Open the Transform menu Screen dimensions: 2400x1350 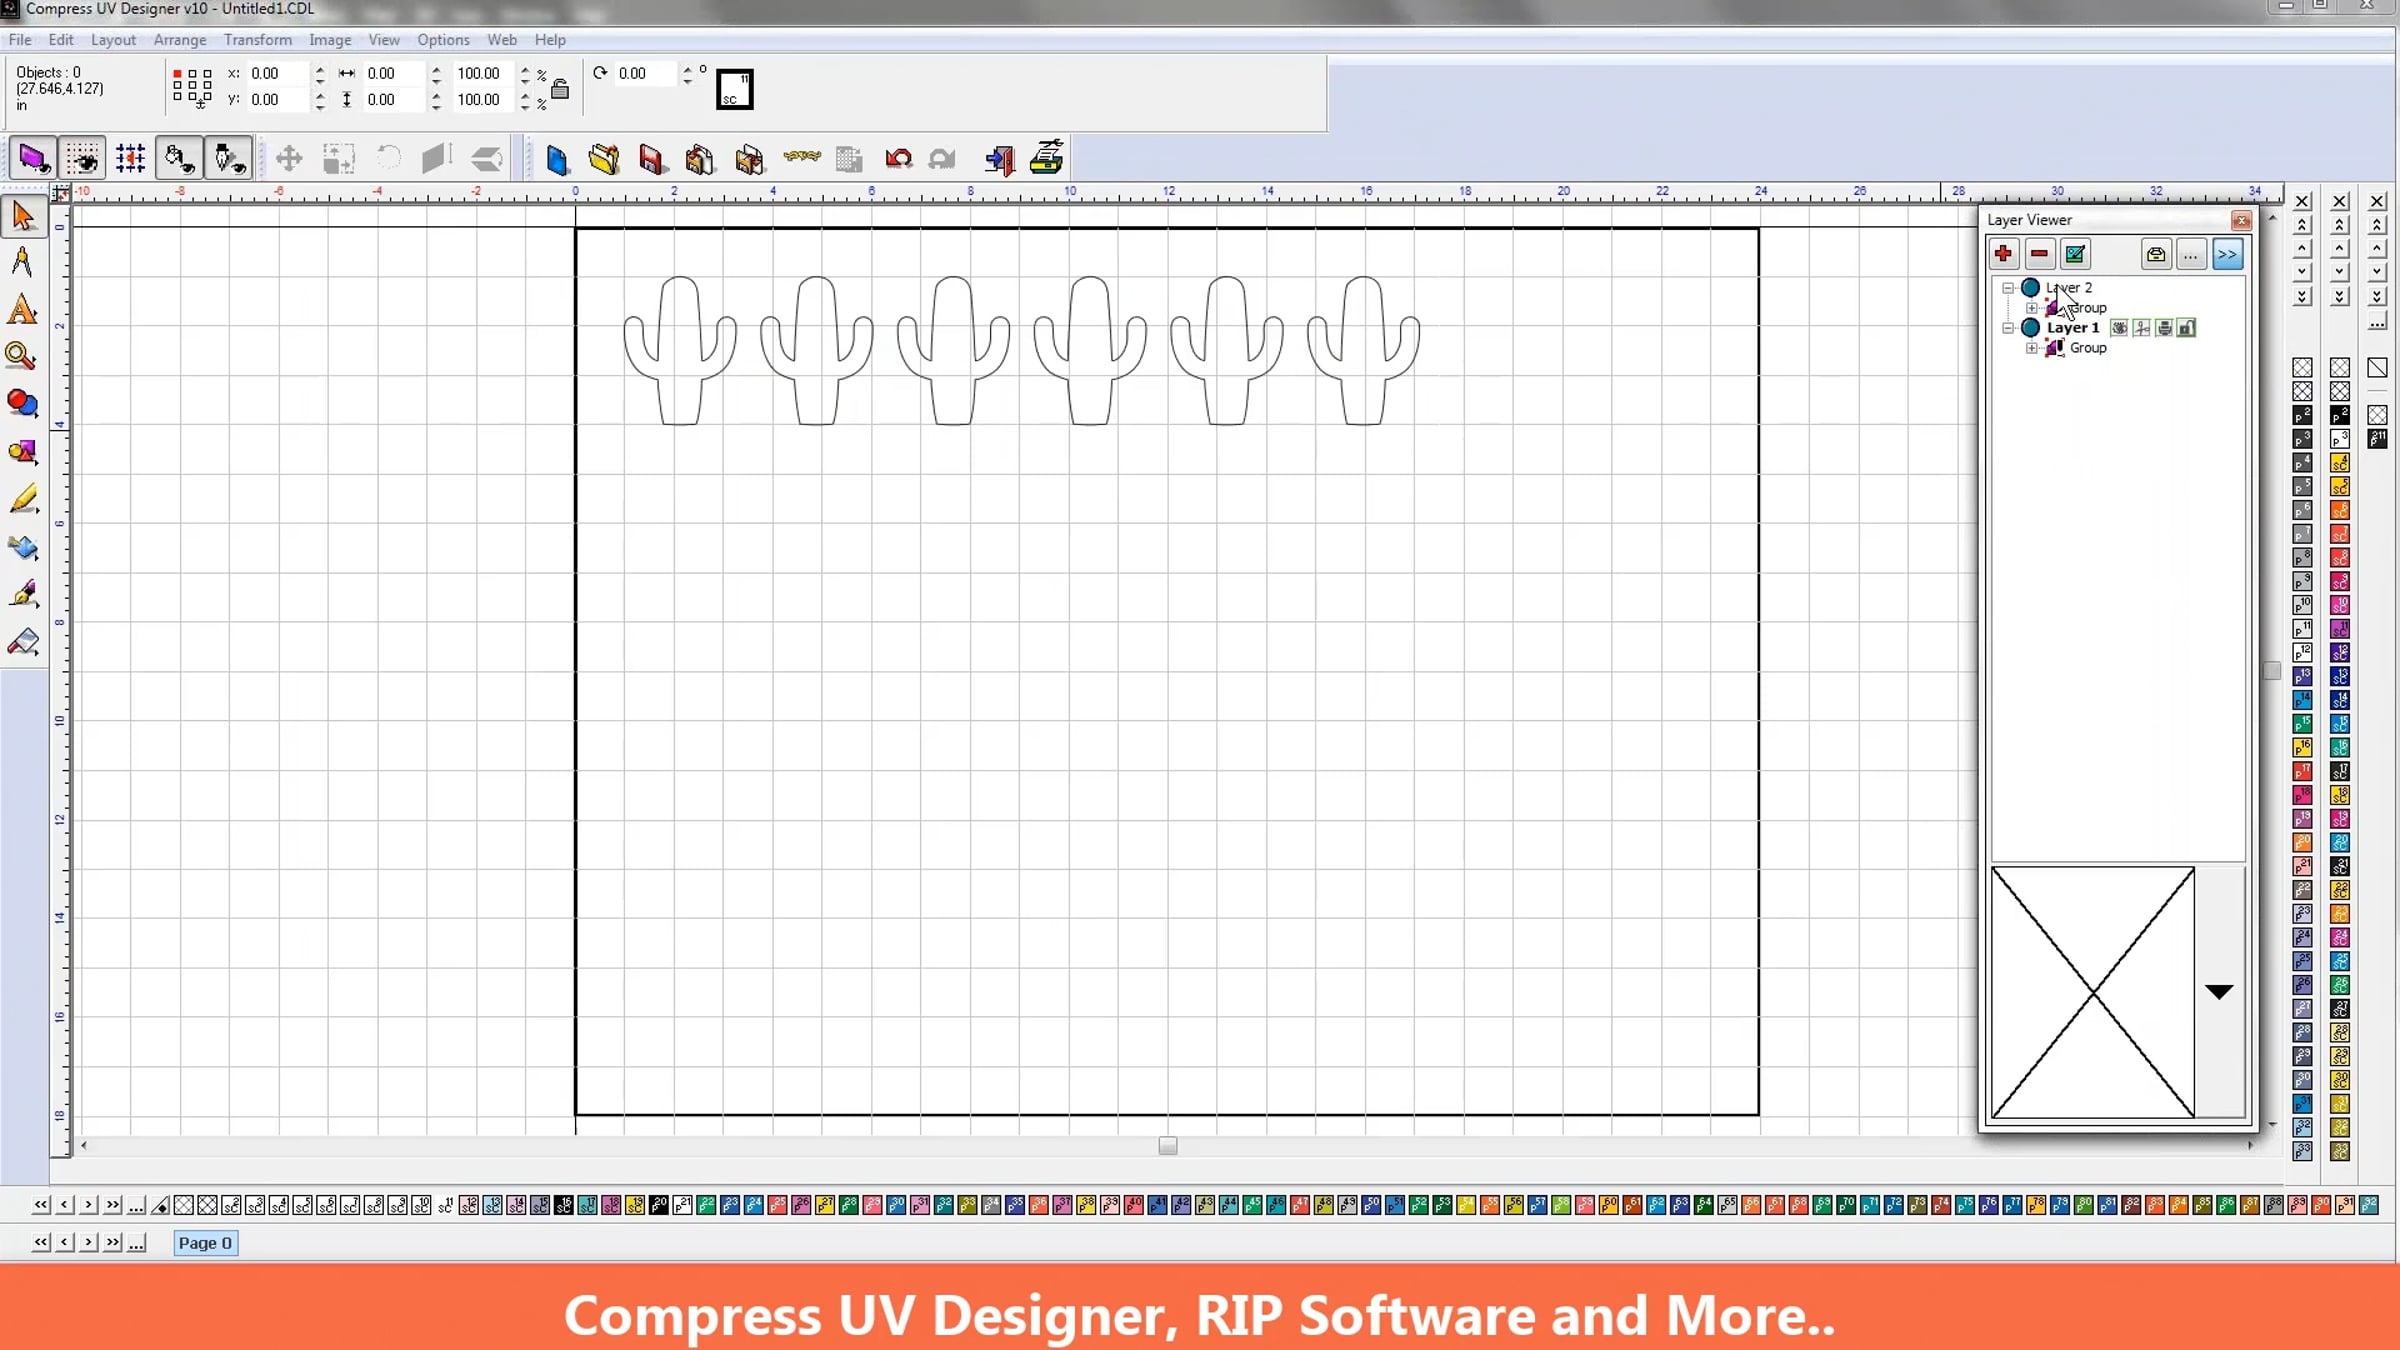click(x=258, y=40)
